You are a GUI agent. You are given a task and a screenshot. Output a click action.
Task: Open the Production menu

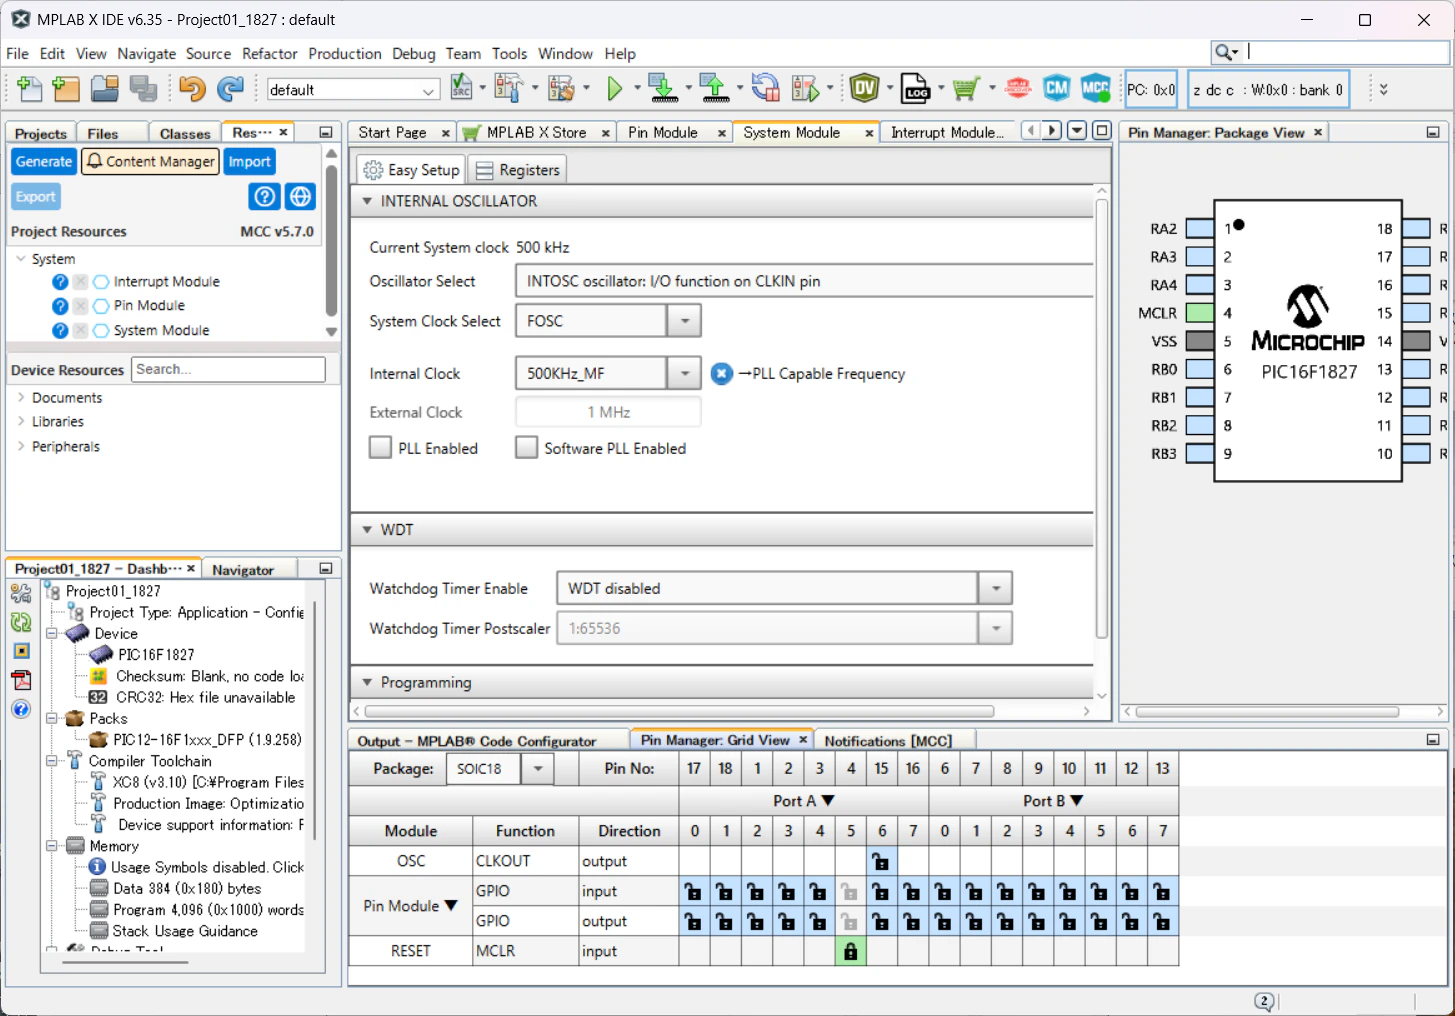click(344, 53)
